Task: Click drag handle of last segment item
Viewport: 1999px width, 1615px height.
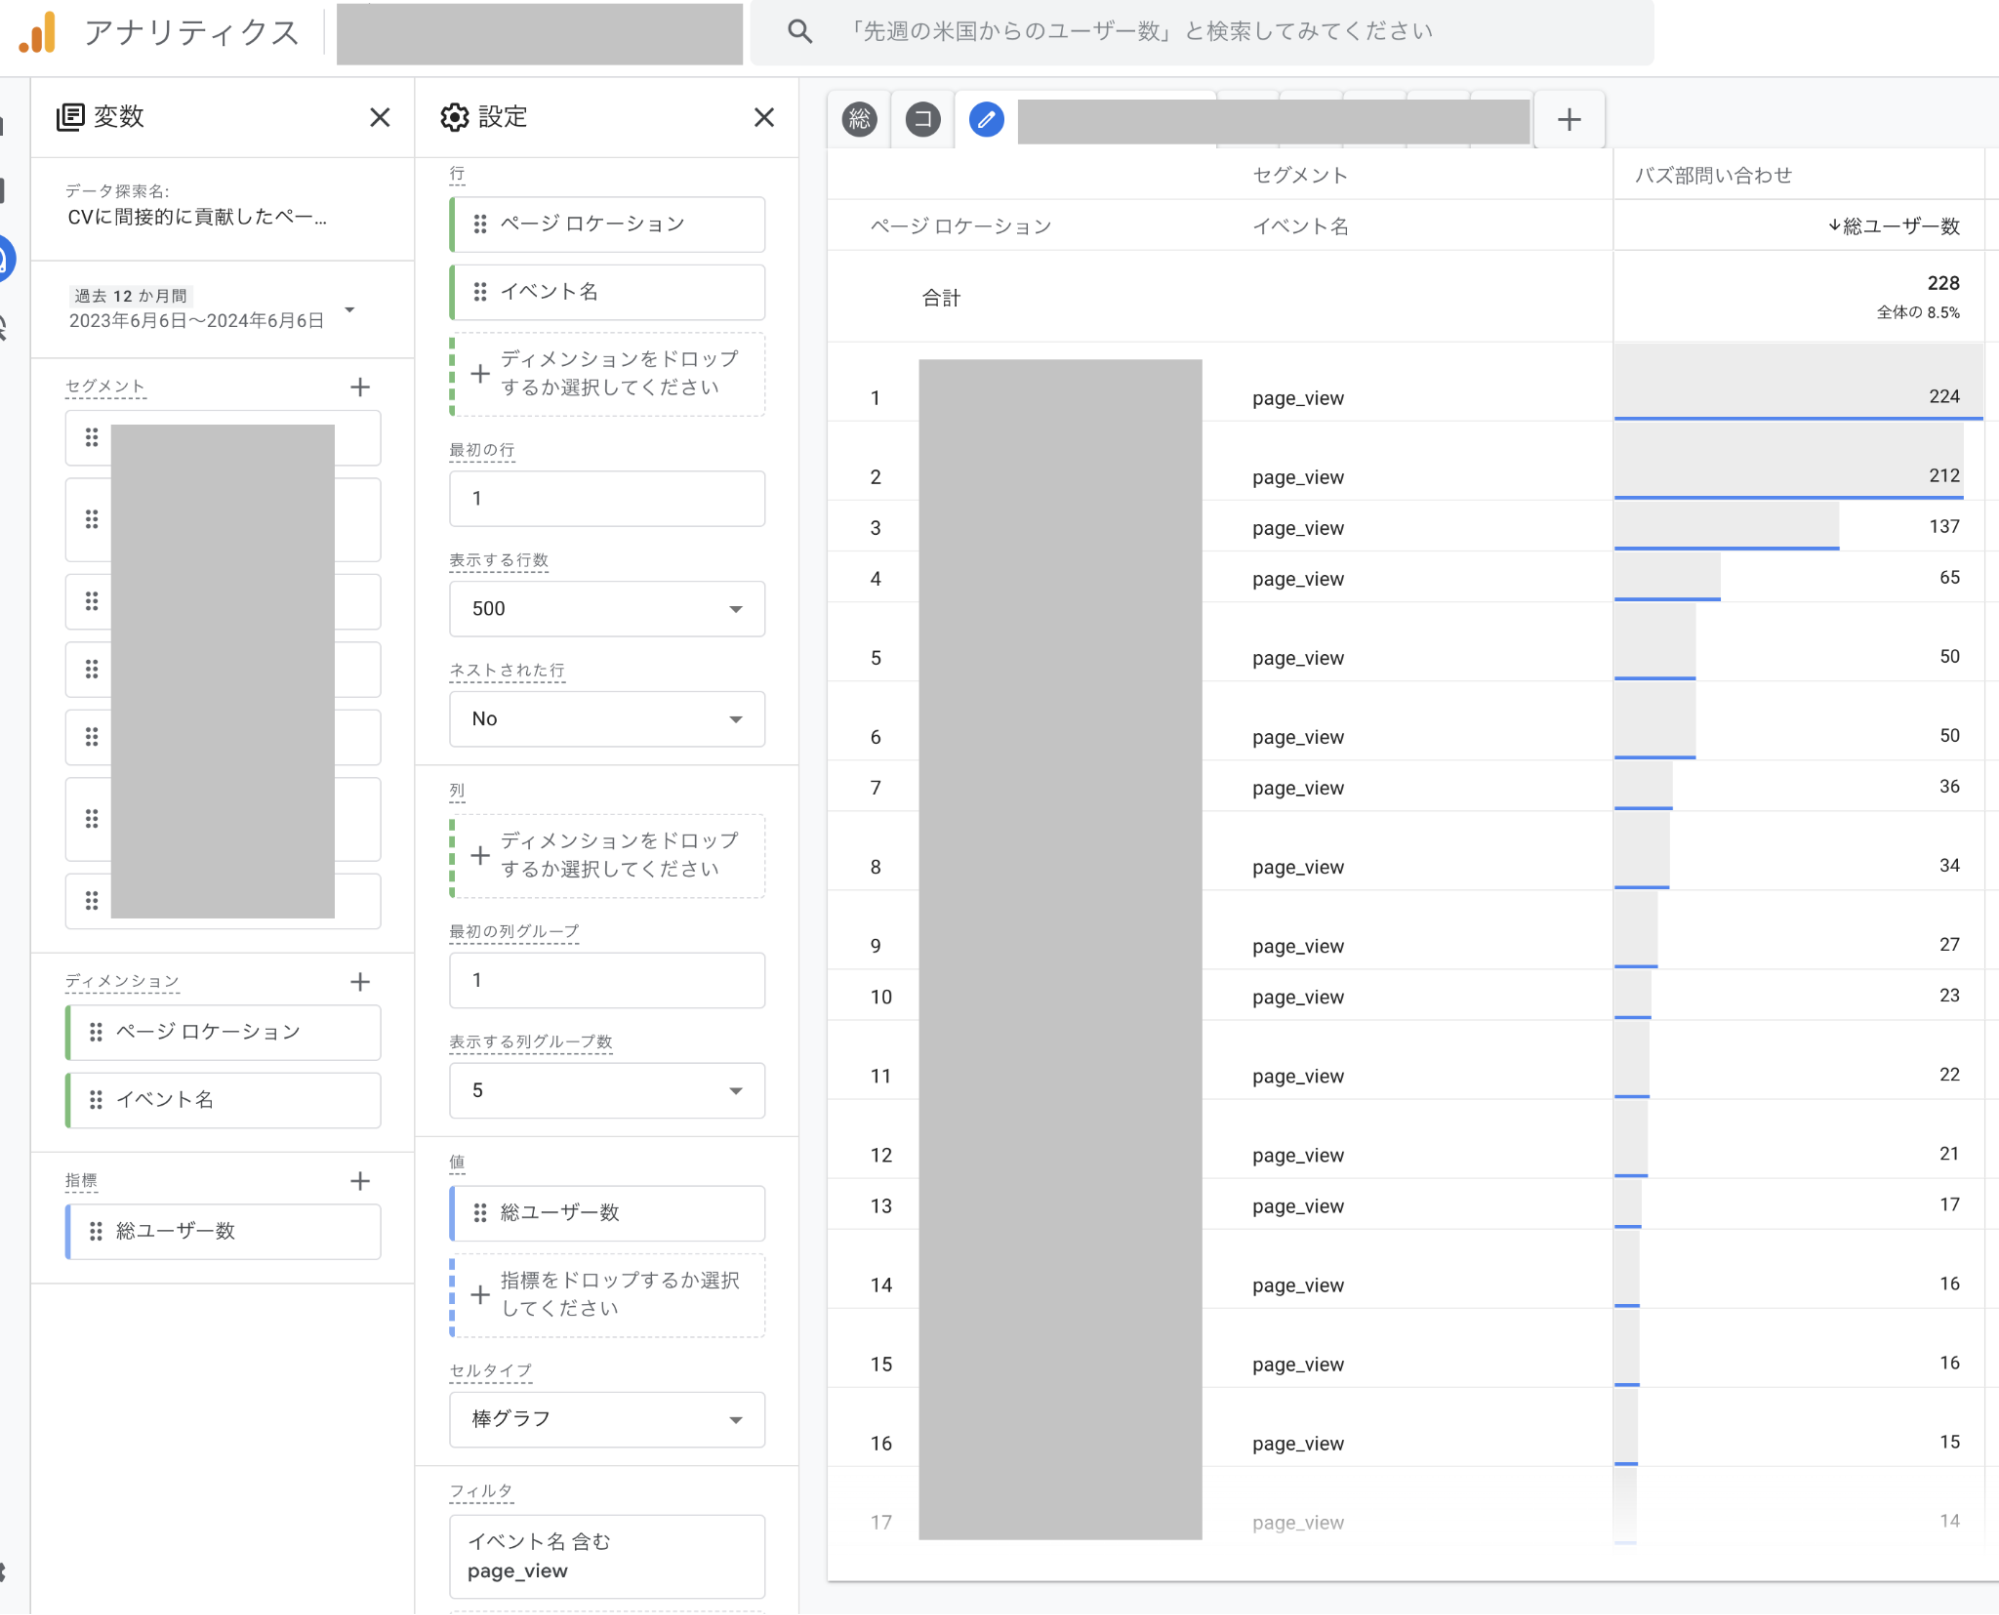Action: click(92, 902)
